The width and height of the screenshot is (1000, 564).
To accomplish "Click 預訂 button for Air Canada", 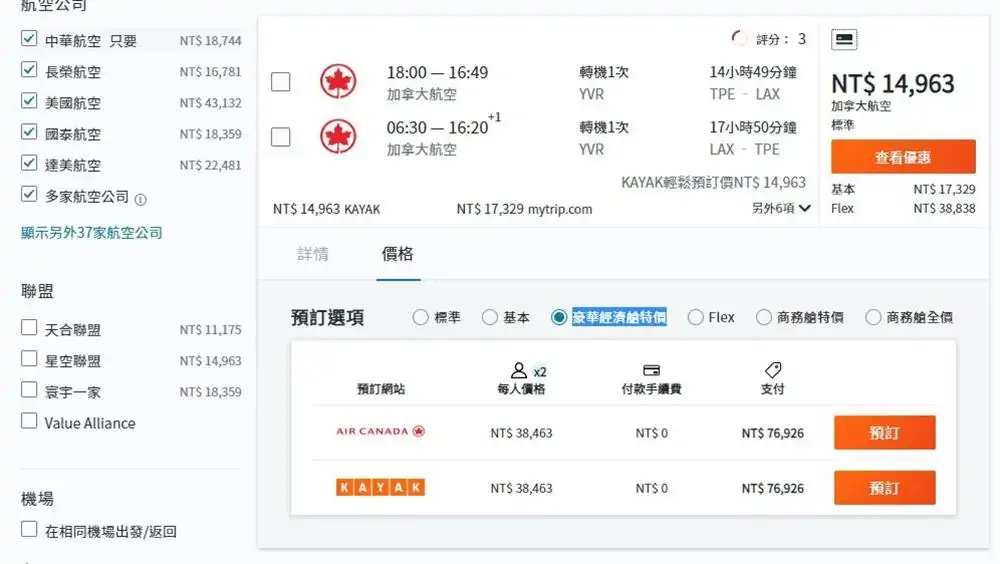I will click(x=885, y=433).
